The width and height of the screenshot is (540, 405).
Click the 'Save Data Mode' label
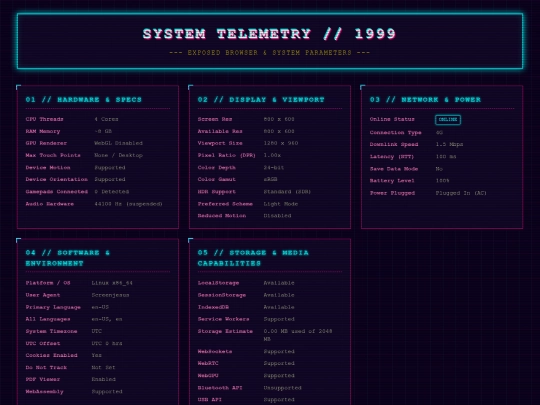tap(394, 169)
